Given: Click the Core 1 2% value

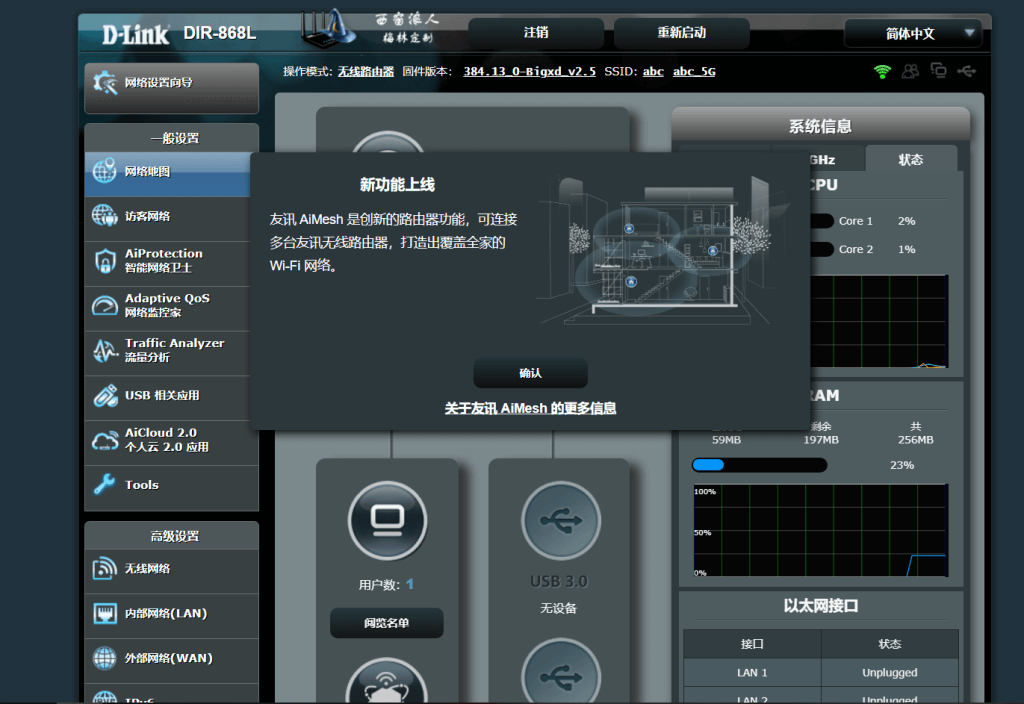Looking at the screenshot, I should click(906, 221).
